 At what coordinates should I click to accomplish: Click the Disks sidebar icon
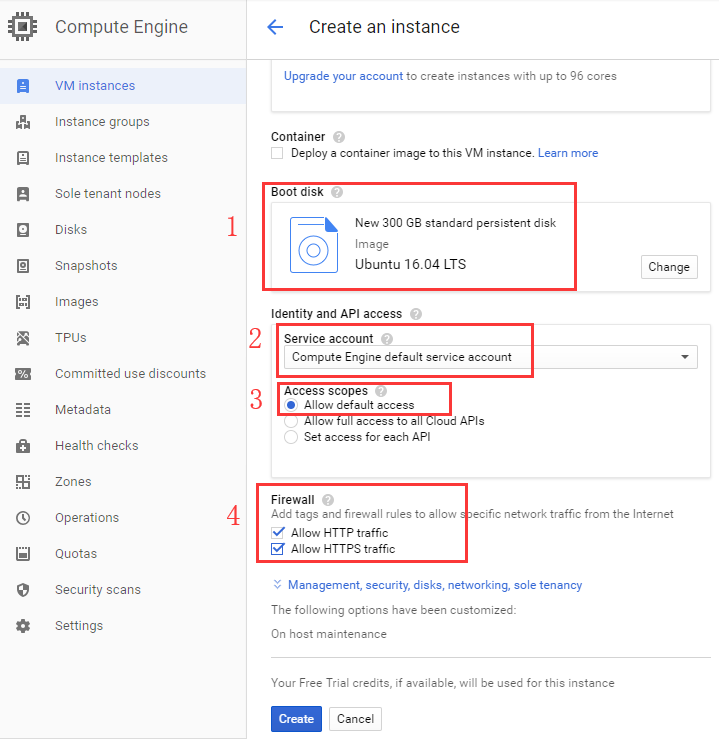coord(23,230)
